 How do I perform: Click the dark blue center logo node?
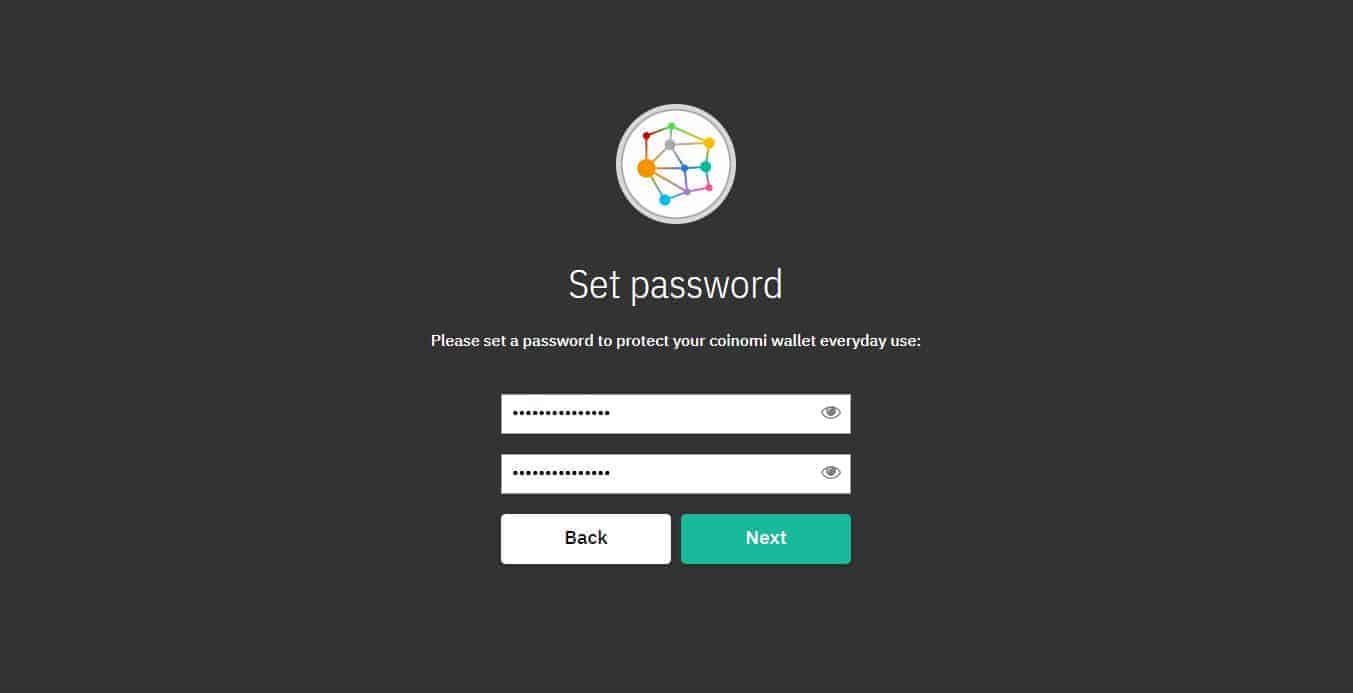pyautogui.click(x=684, y=168)
